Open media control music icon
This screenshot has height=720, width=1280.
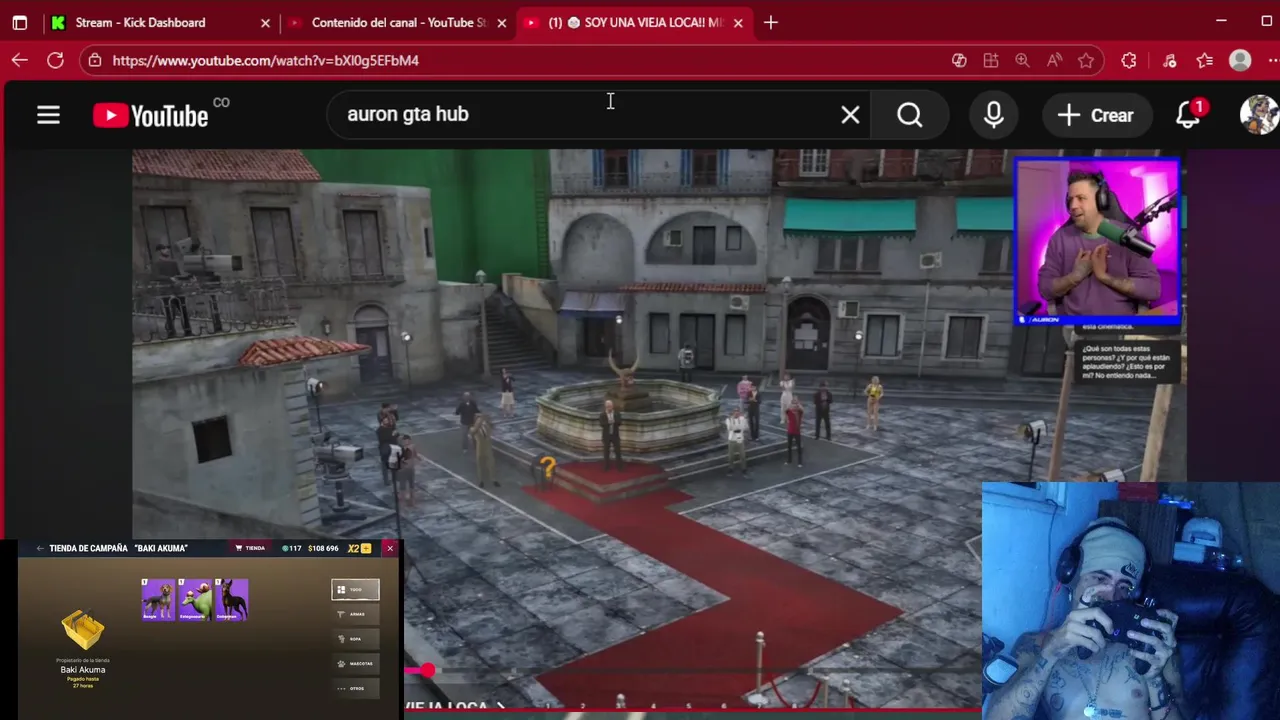point(1170,60)
